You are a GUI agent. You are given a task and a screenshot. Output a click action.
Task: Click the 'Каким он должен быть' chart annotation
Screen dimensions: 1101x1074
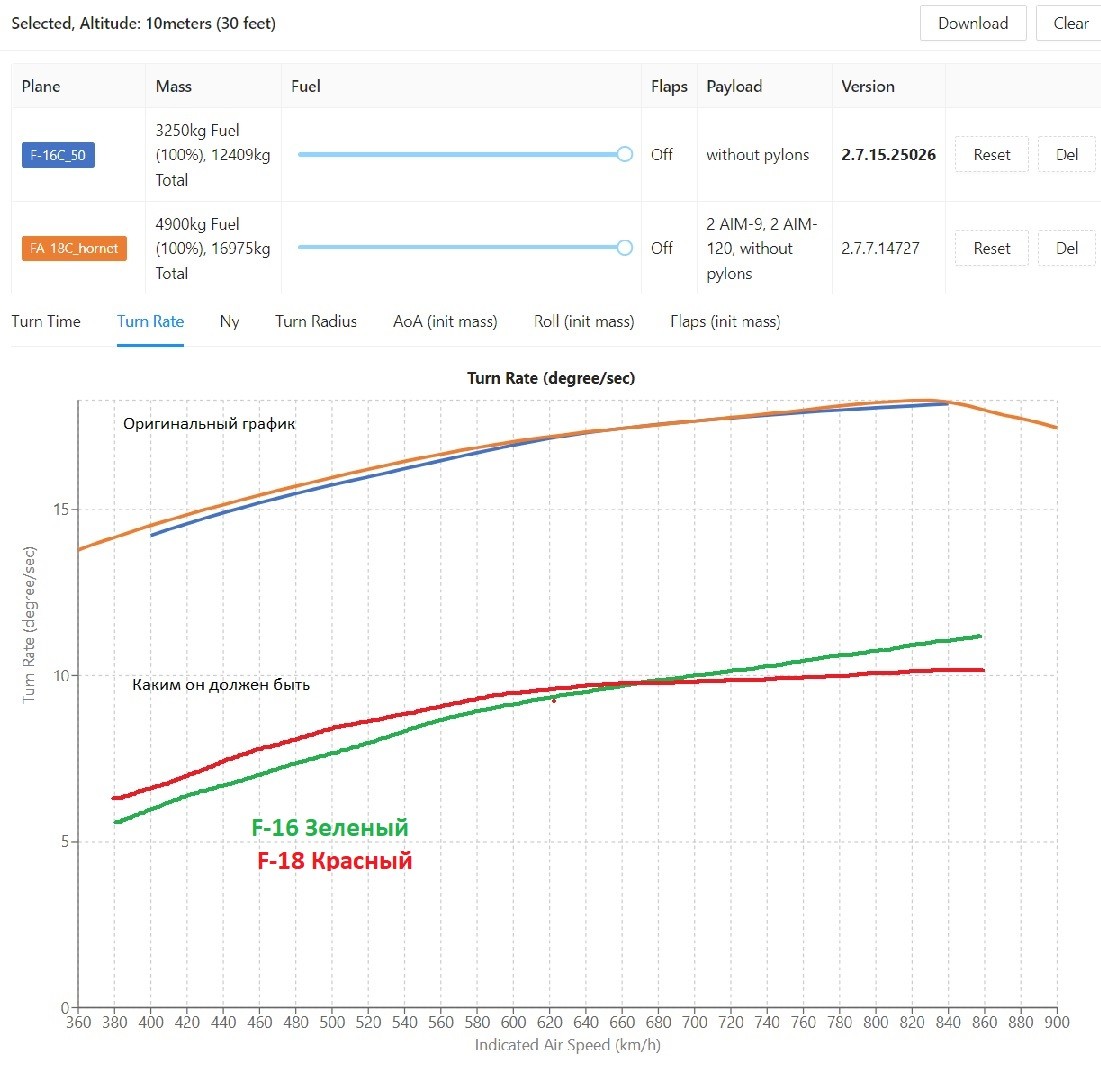[x=221, y=684]
